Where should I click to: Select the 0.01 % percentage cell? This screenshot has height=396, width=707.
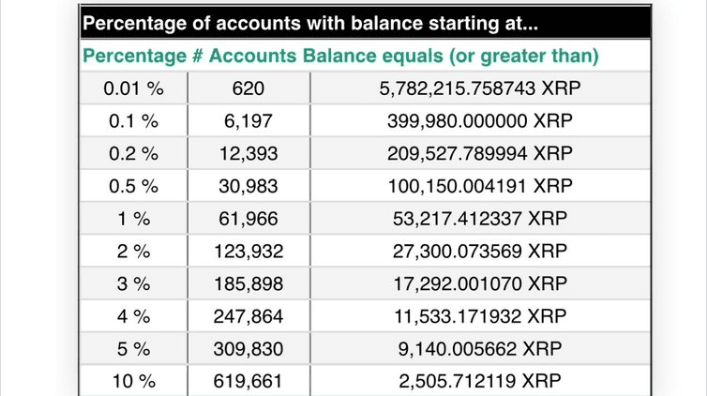[133, 88]
